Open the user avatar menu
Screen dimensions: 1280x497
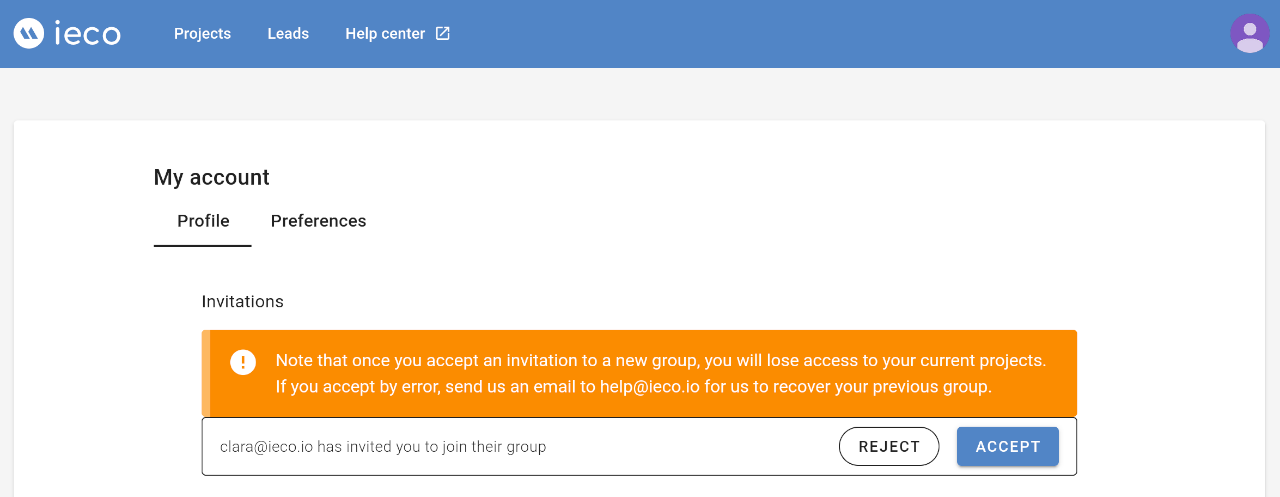[x=1250, y=34]
